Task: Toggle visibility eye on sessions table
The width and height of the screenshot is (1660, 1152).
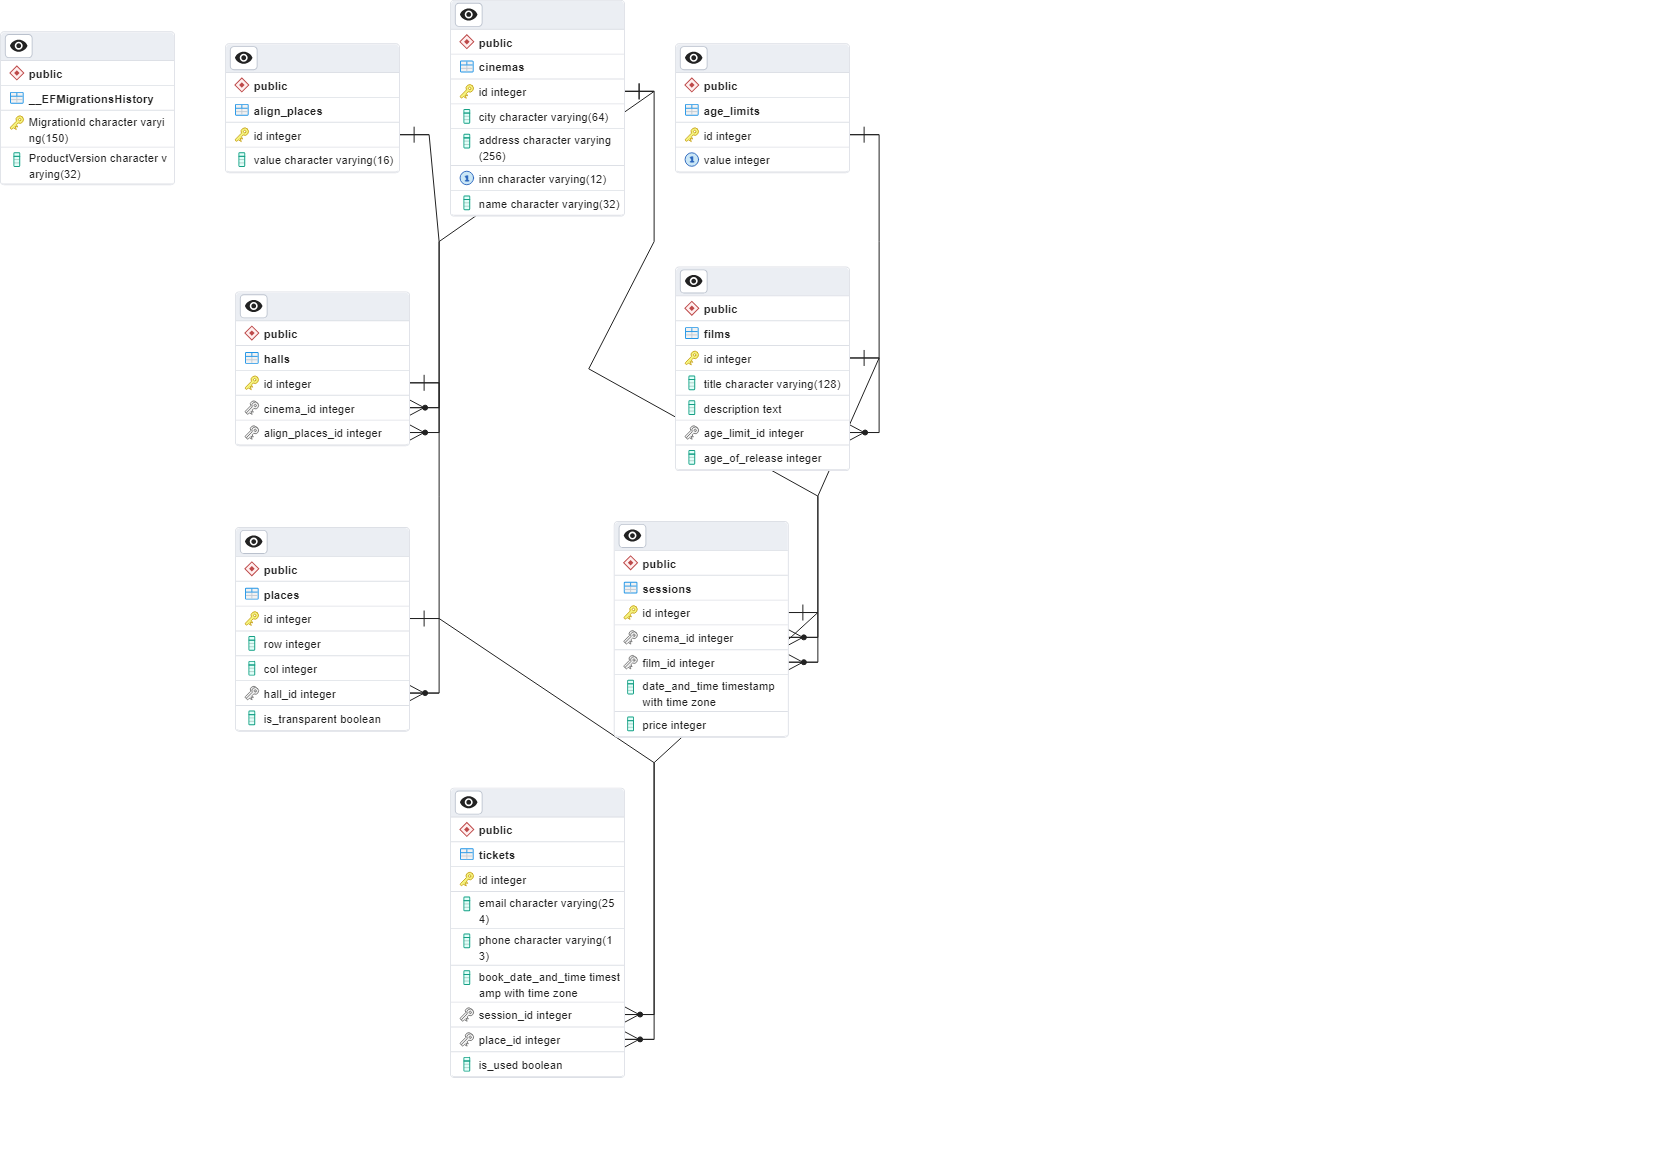Action: click(632, 536)
